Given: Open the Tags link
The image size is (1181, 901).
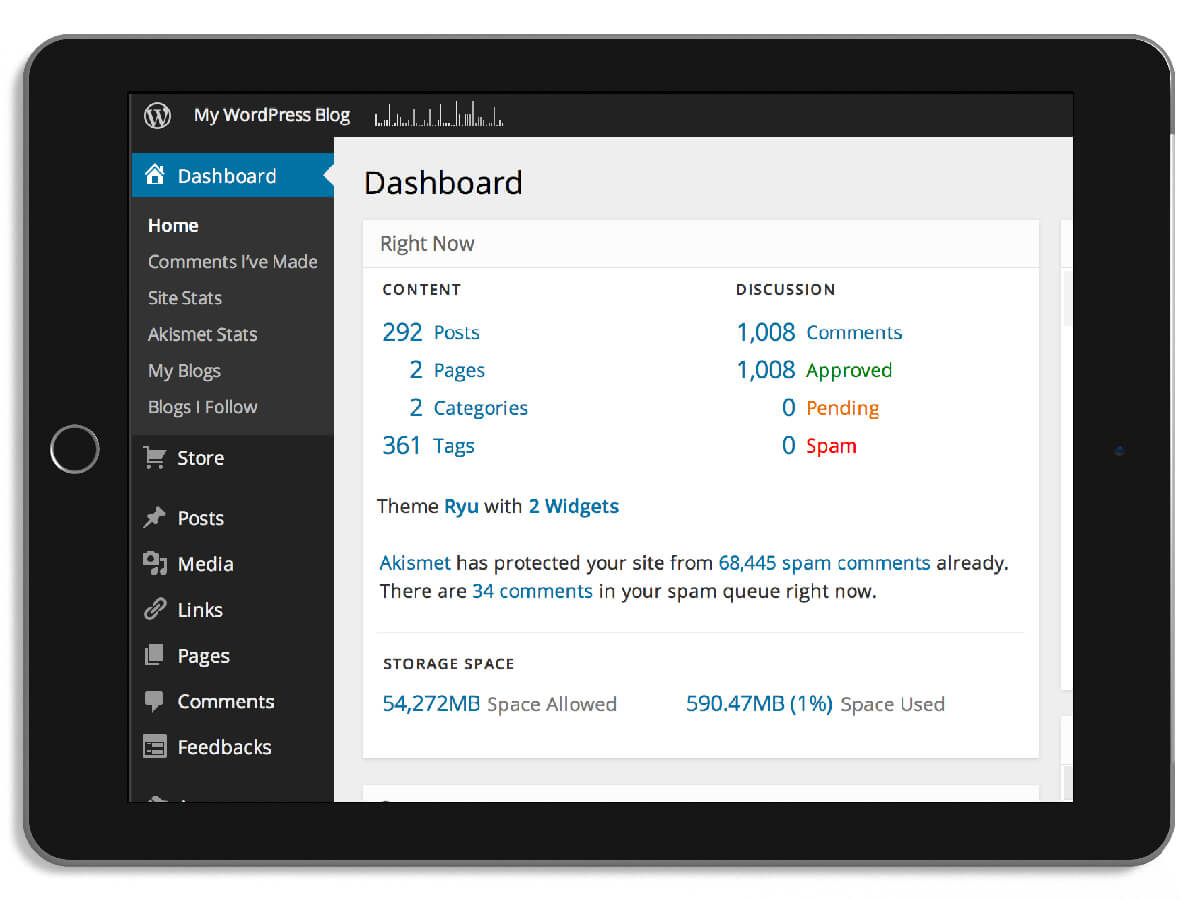Looking at the screenshot, I should pos(454,446).
